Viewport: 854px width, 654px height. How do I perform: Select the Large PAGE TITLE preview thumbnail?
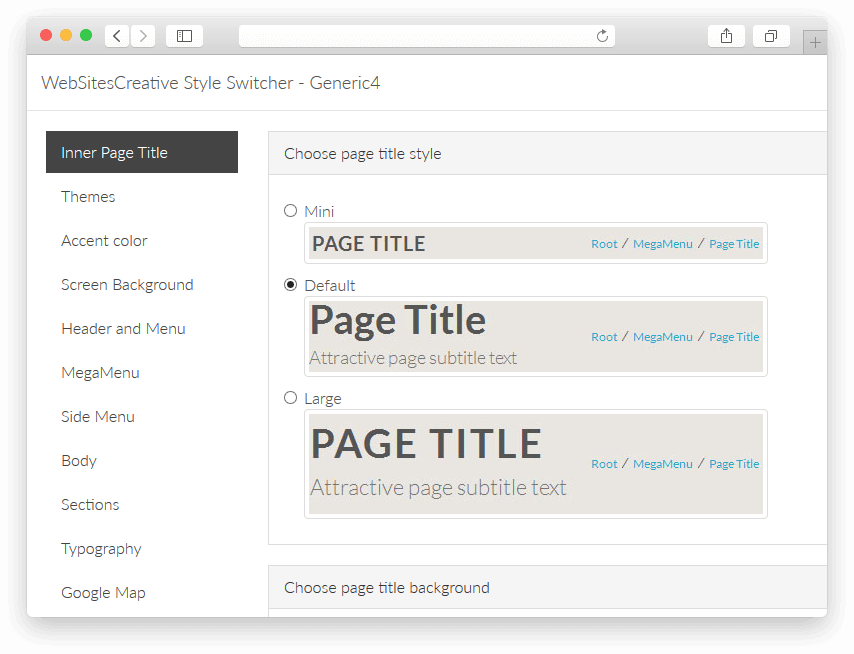(536, 464)
